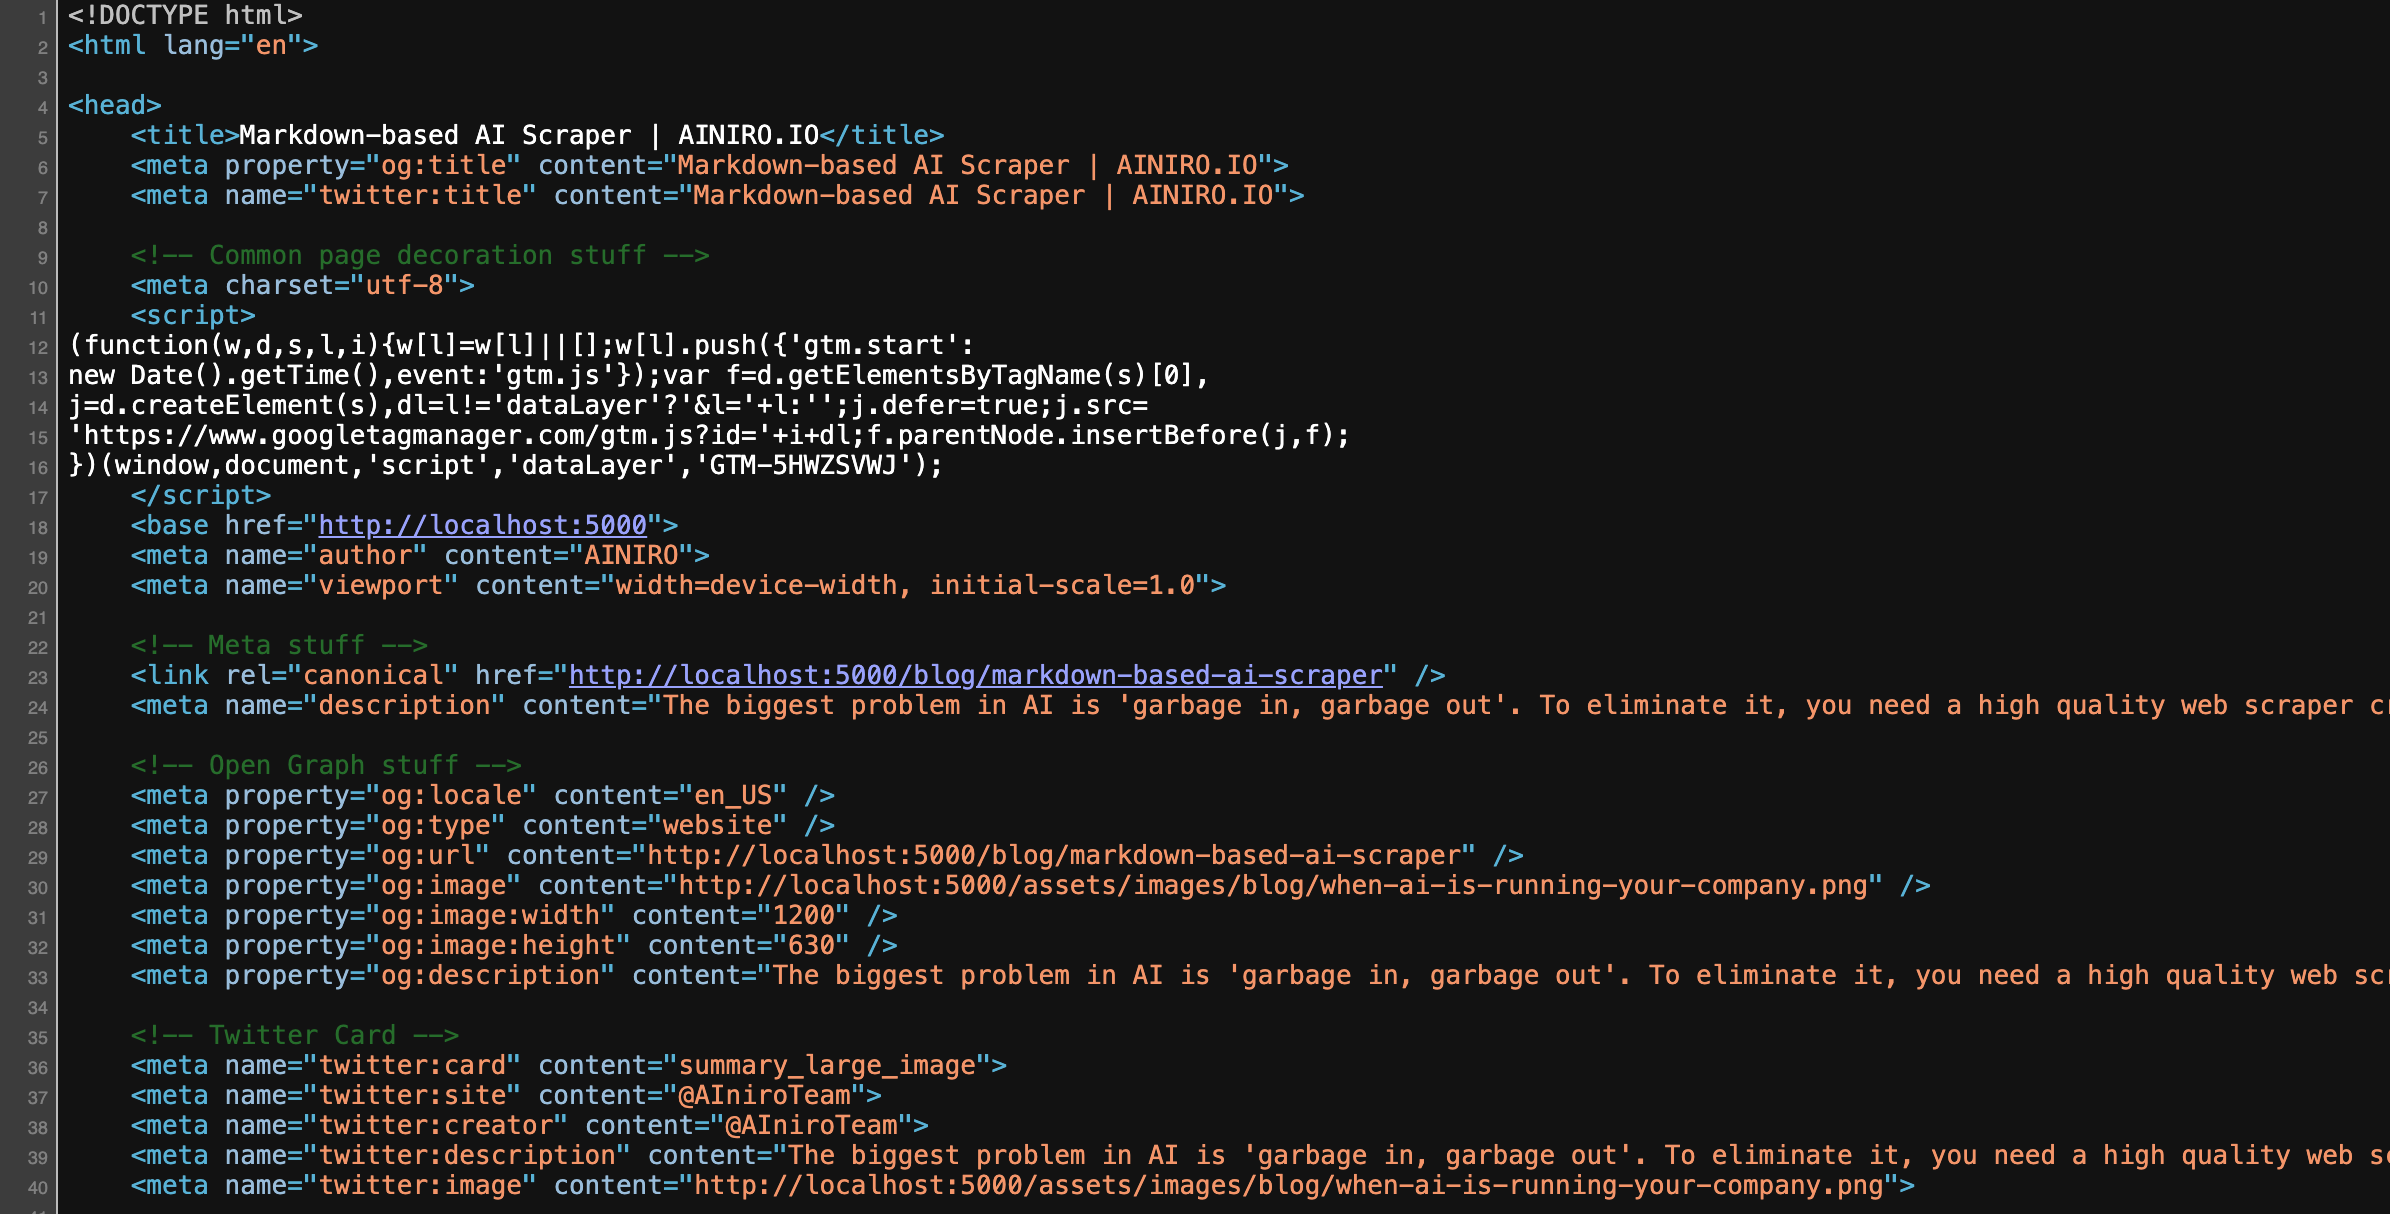Screen dimensions: 2390x1214
Task: Click the twitter:description meta line
Action: [1260, 1155]
